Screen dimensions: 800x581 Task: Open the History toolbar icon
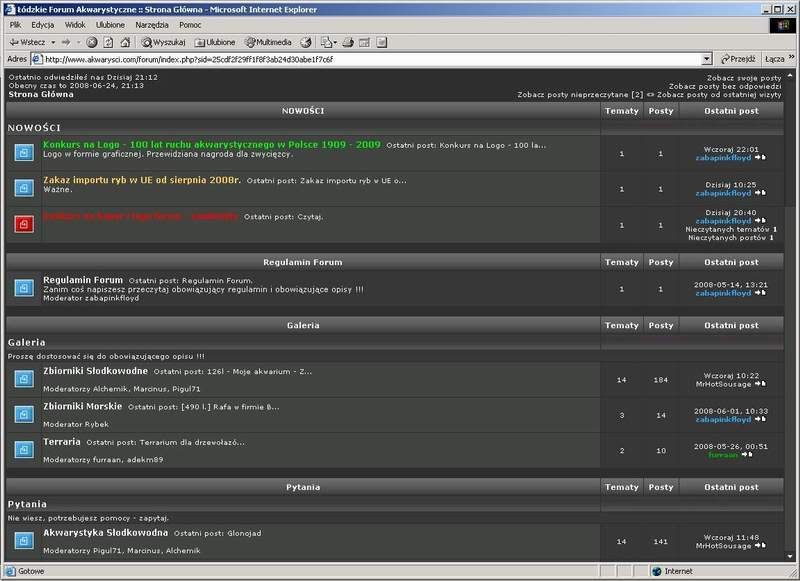306,42
